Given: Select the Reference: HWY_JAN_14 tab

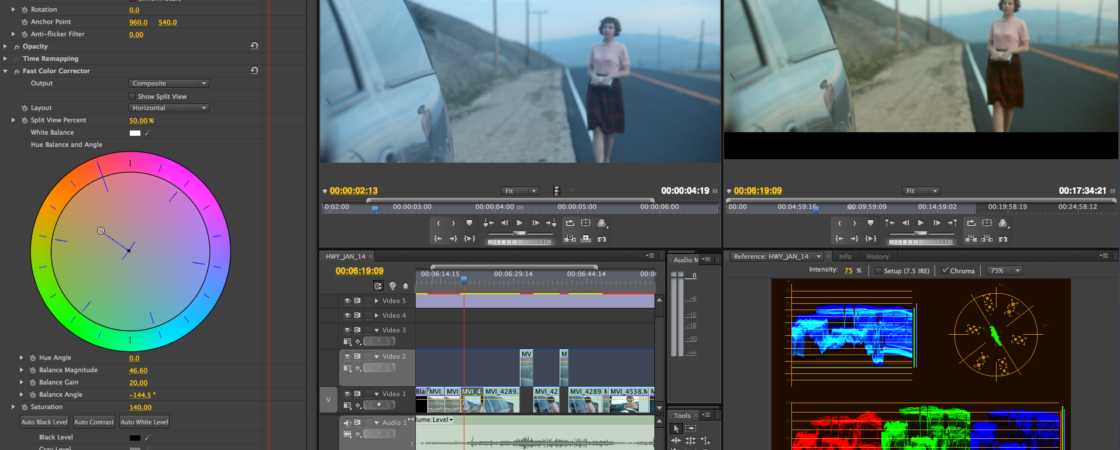Looking at the screenshot, I should click(x=771, y=256).
